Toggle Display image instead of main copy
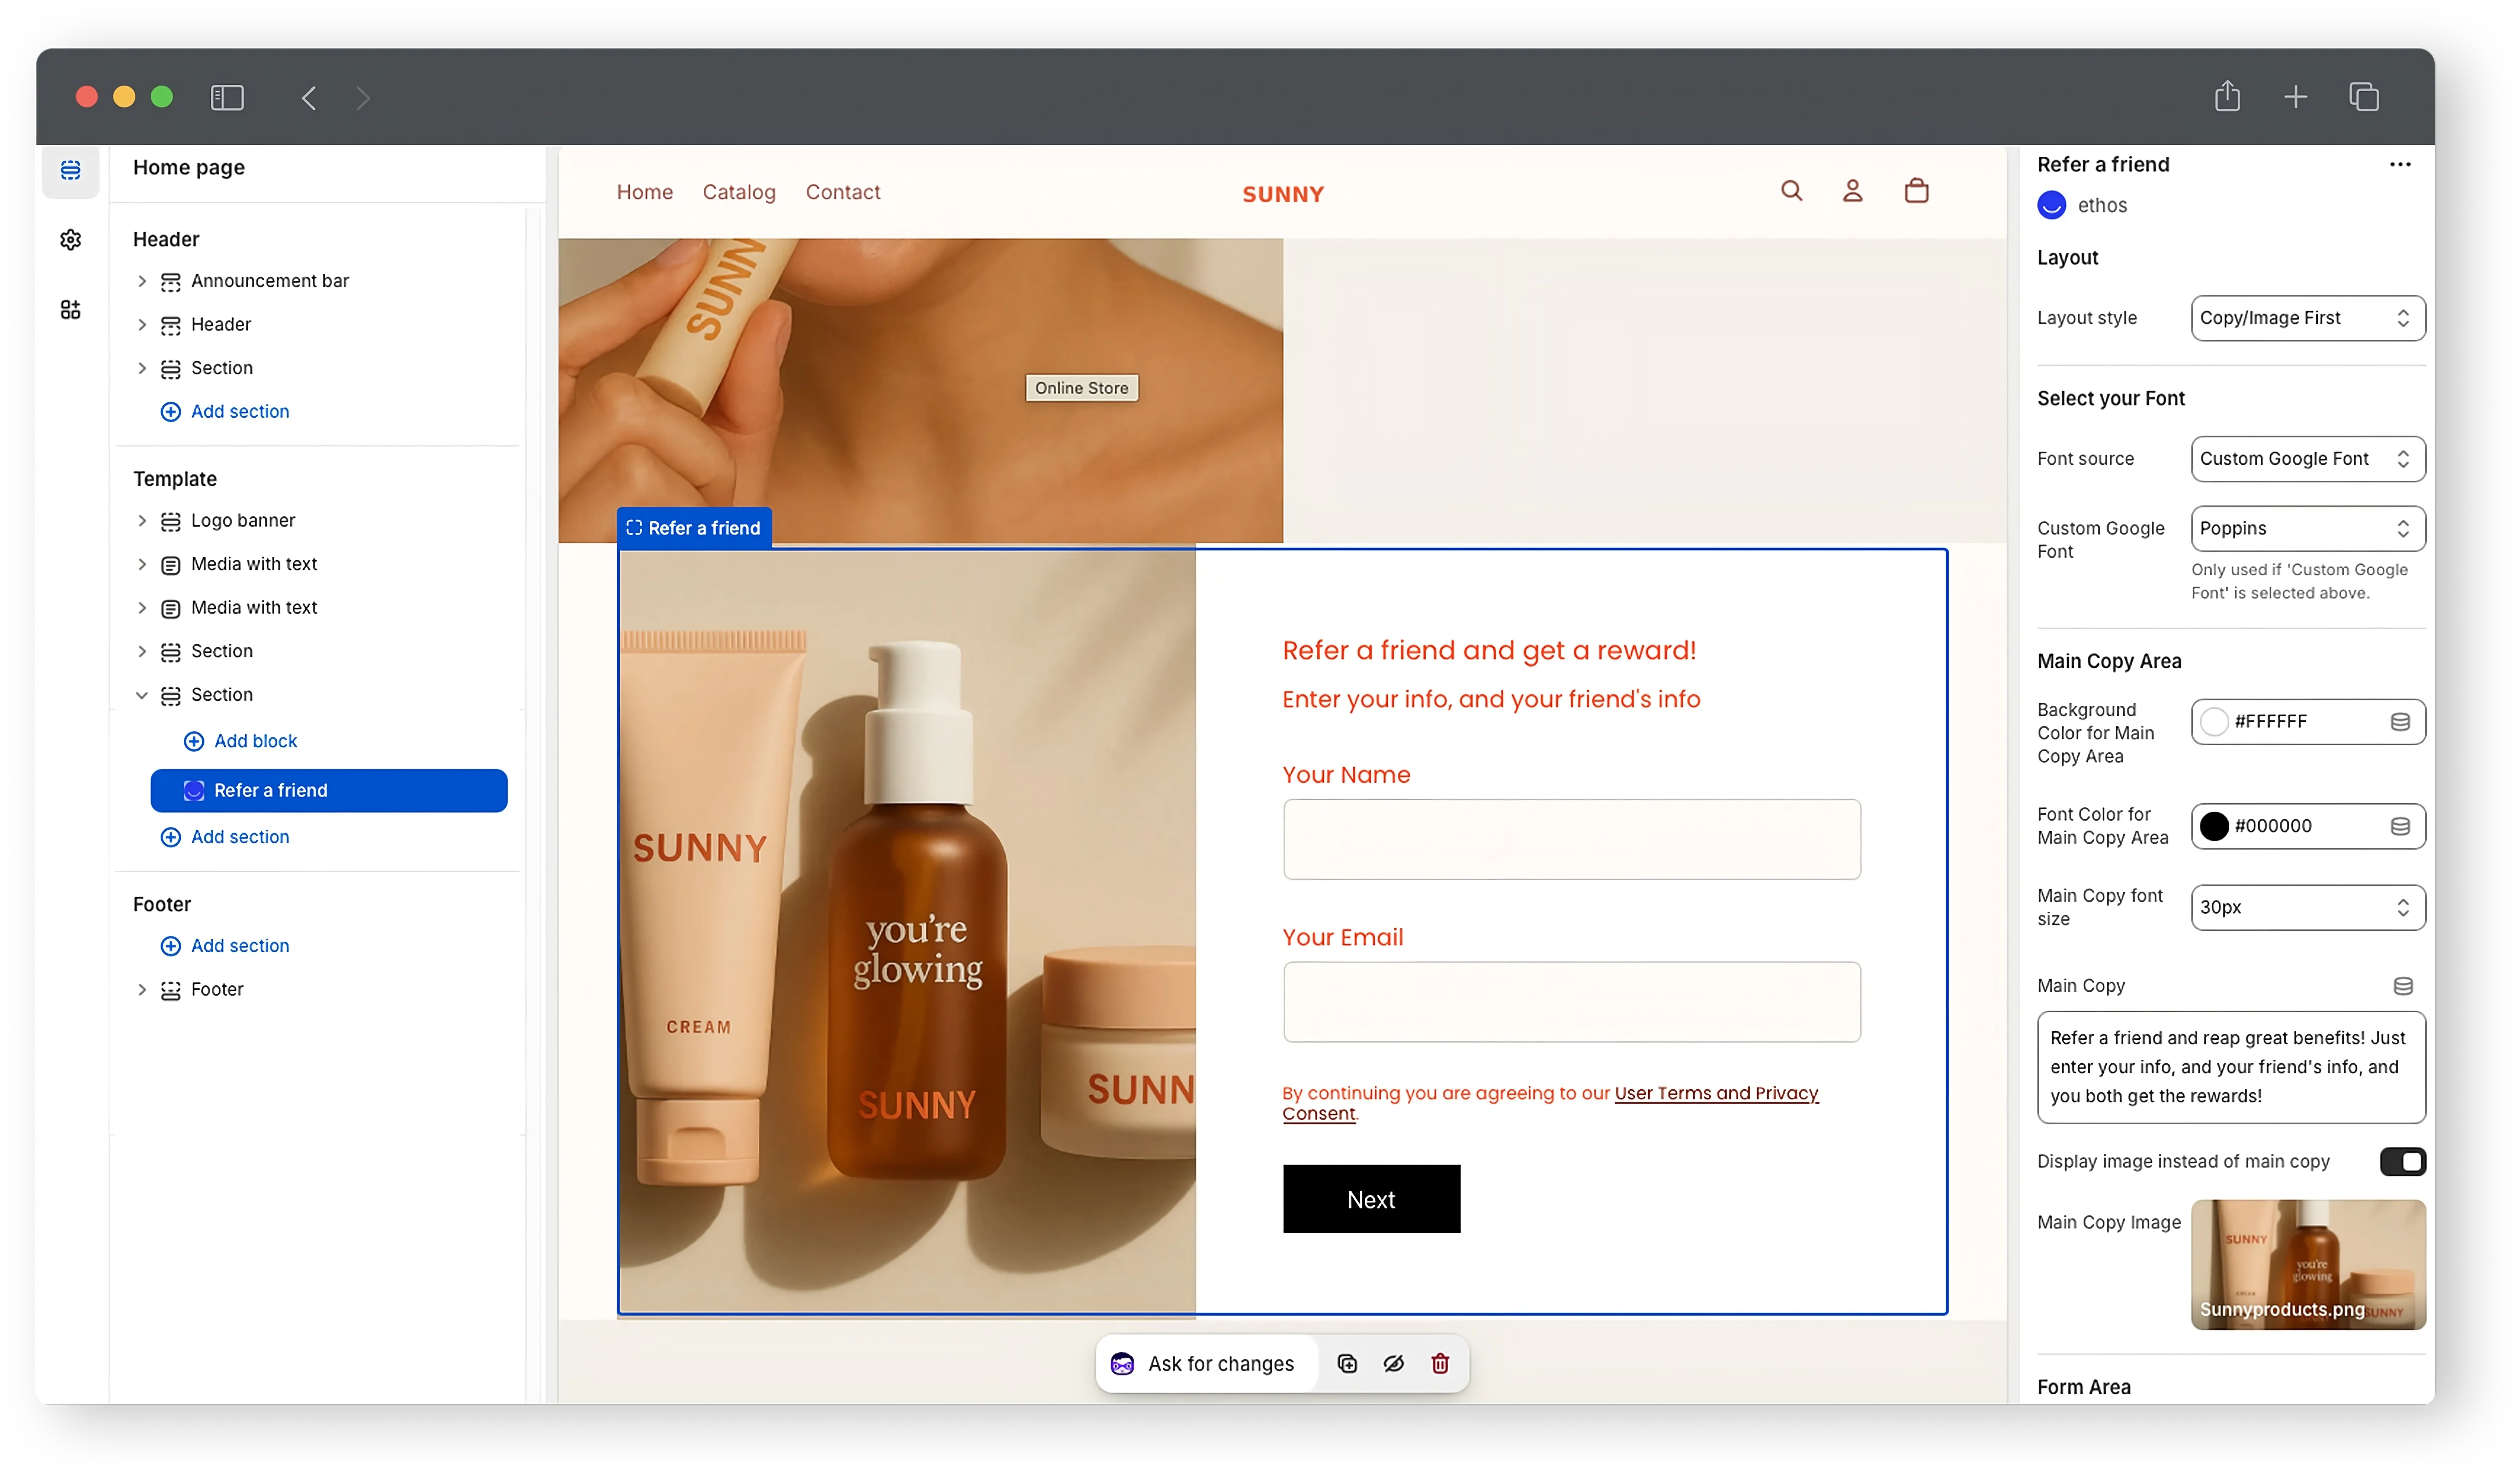This screenshot has width=2520, height=1477. tap(2402, 1162)
